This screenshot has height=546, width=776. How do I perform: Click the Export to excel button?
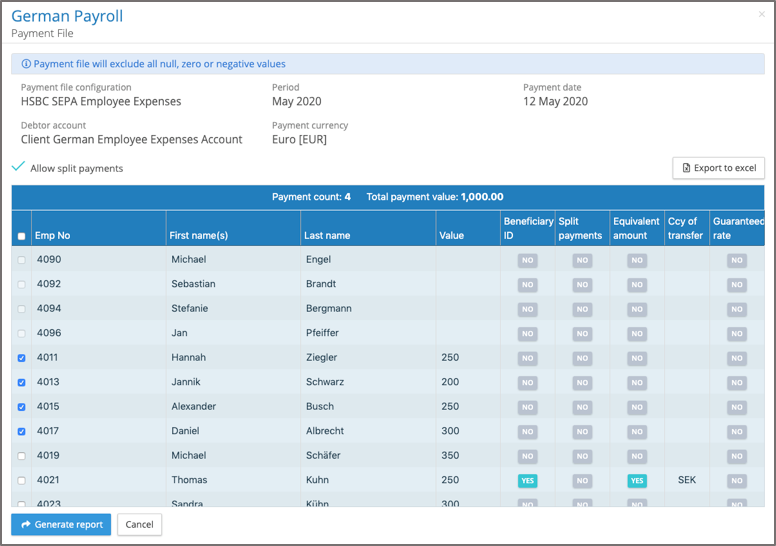click(x=718, y=168)
